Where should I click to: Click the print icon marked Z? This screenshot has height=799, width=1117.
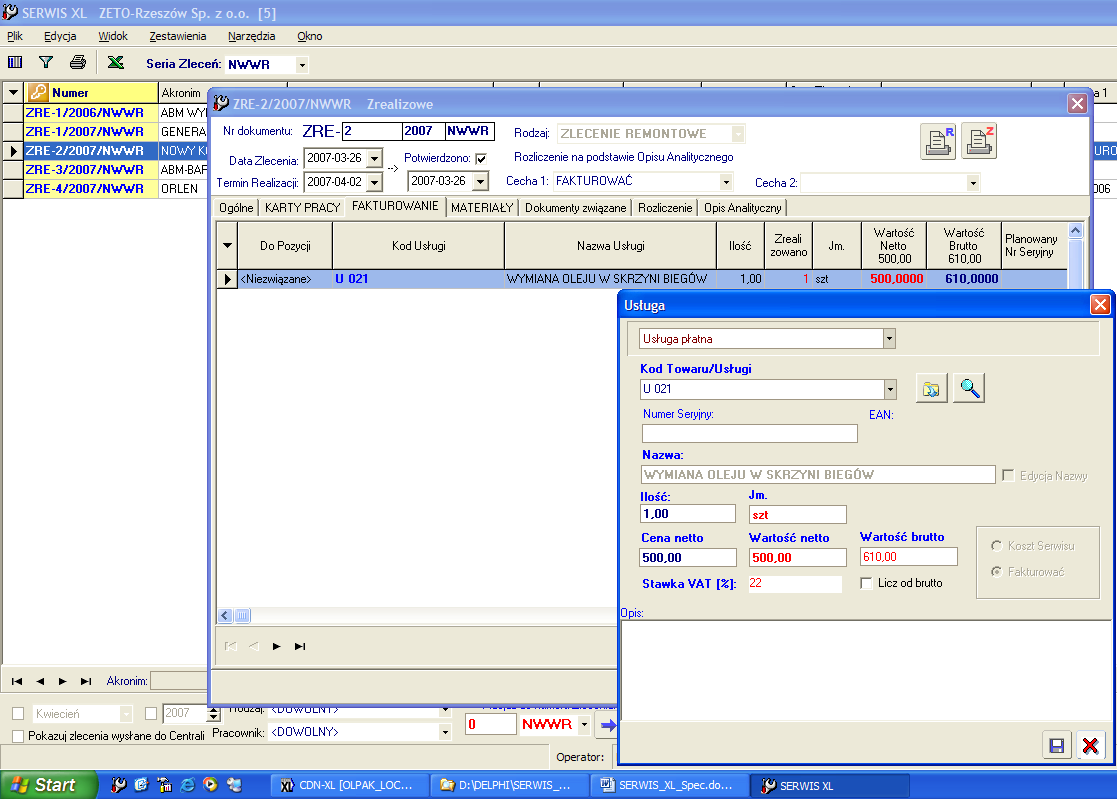click(979, 141)
